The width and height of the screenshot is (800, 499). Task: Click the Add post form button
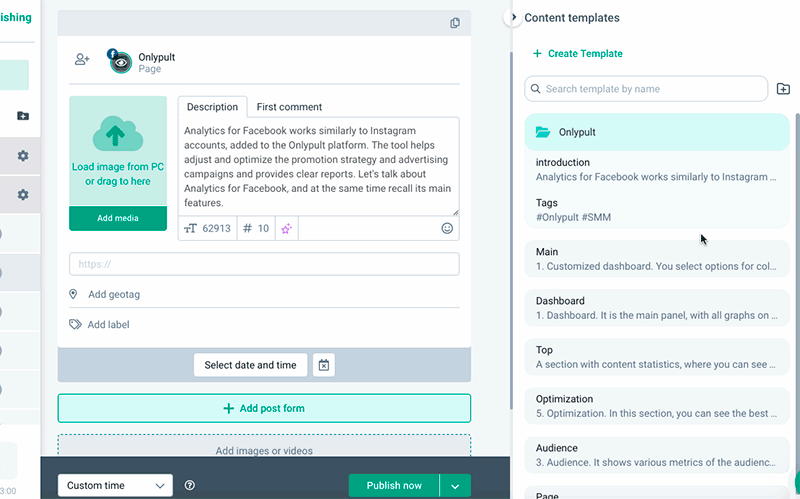coord(264,408)
